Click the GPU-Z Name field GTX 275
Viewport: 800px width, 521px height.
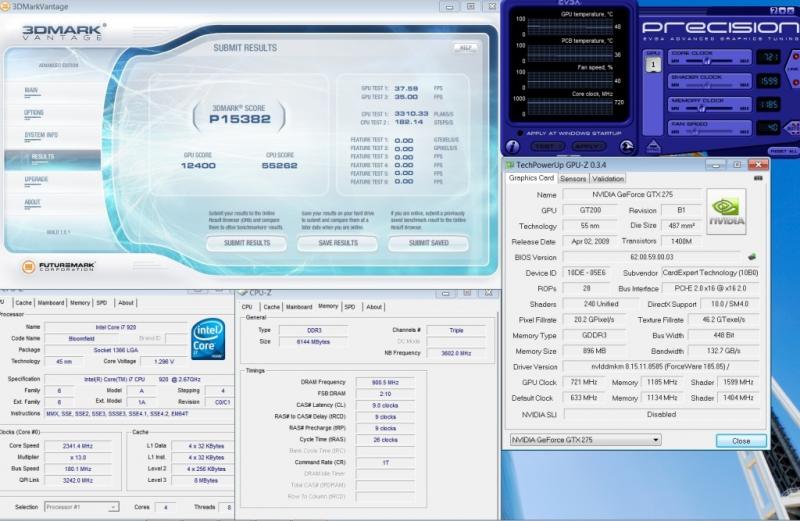click(632, 194)
